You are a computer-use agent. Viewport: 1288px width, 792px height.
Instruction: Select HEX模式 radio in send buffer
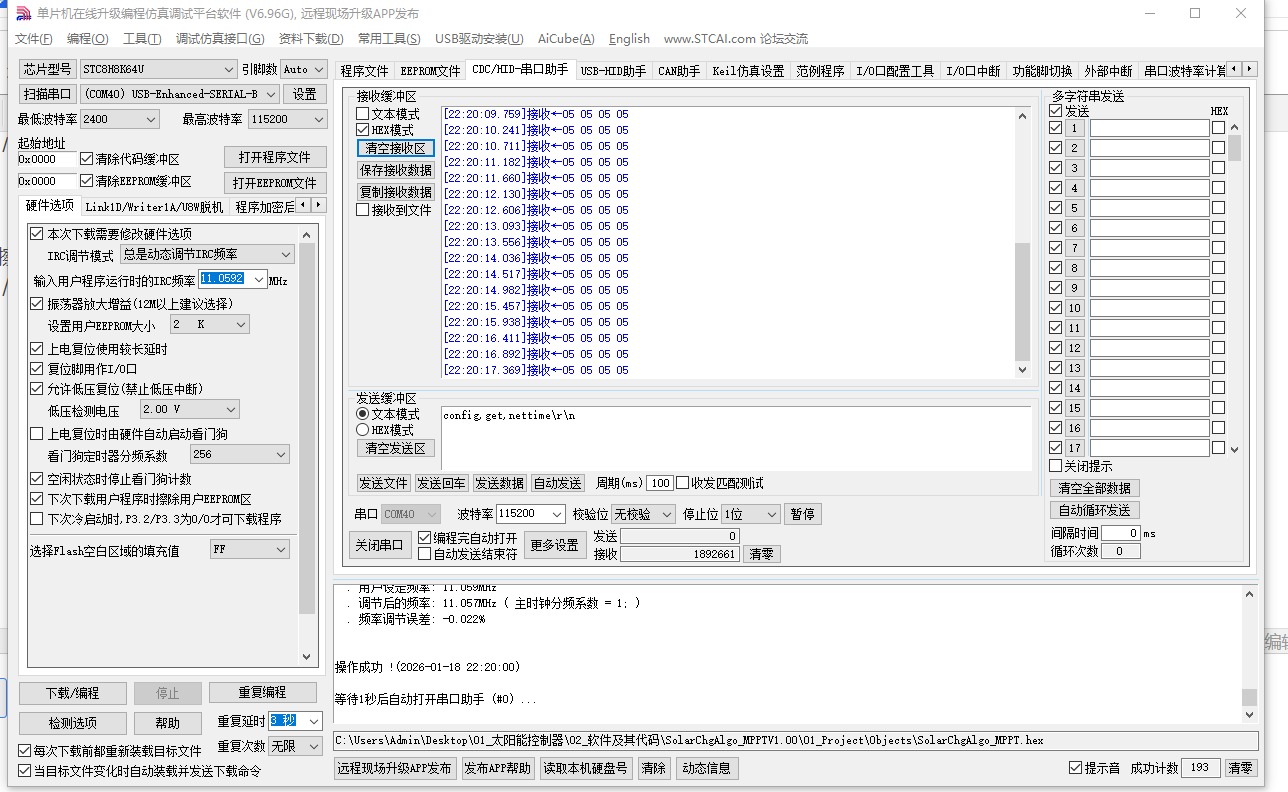(363, 430)
